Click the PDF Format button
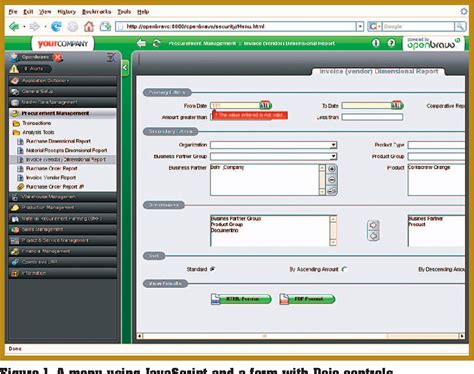Viewport: 474px width, 374px height. coord(307,299)
